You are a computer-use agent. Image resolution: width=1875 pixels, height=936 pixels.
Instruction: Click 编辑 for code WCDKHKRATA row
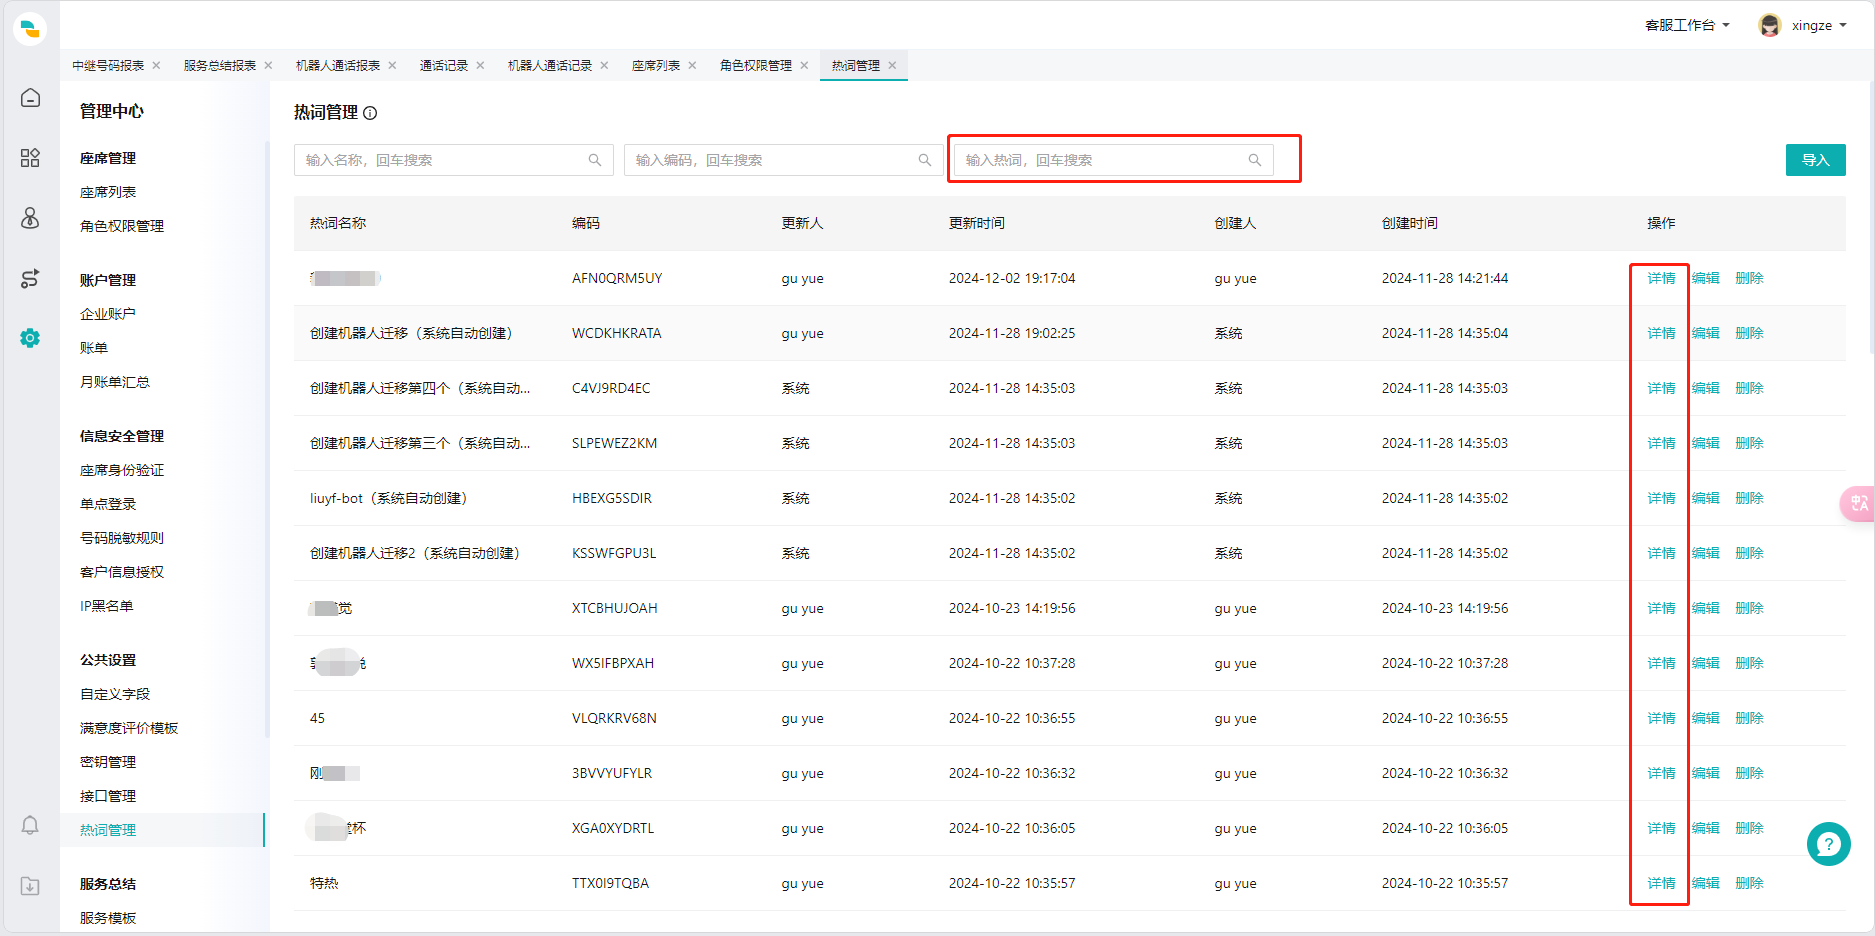pos(1705,333)
